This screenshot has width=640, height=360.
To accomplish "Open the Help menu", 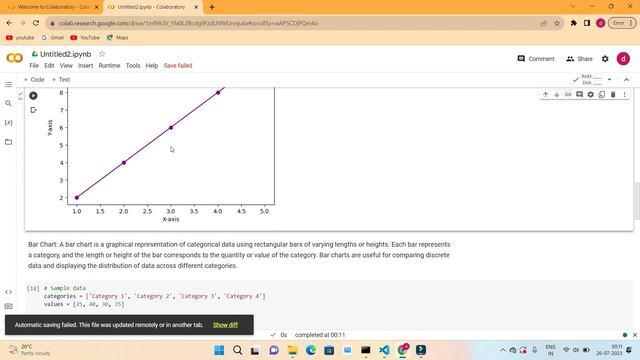I will (152, 66).
